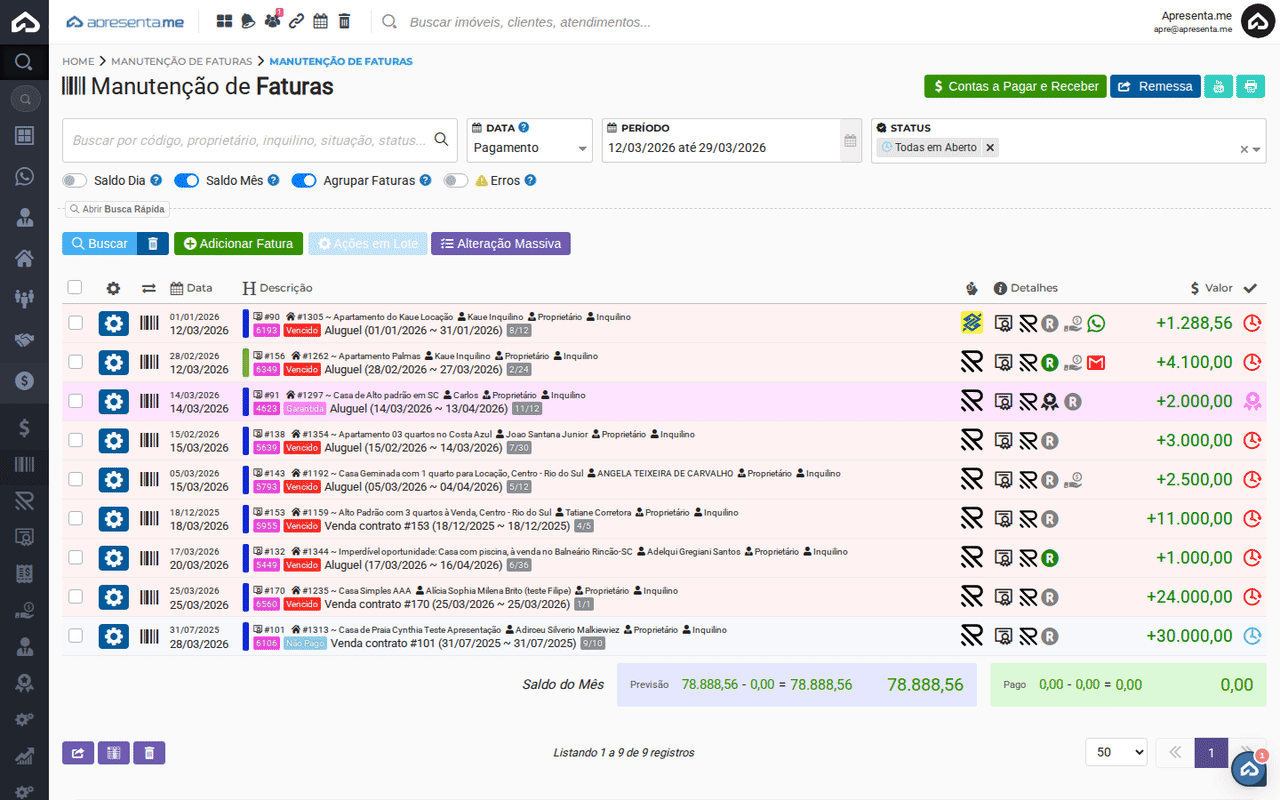Viewport: 1280px width, 800px height.
Task: Click the trash icon in the top toolbar
Action: [344, 21]
